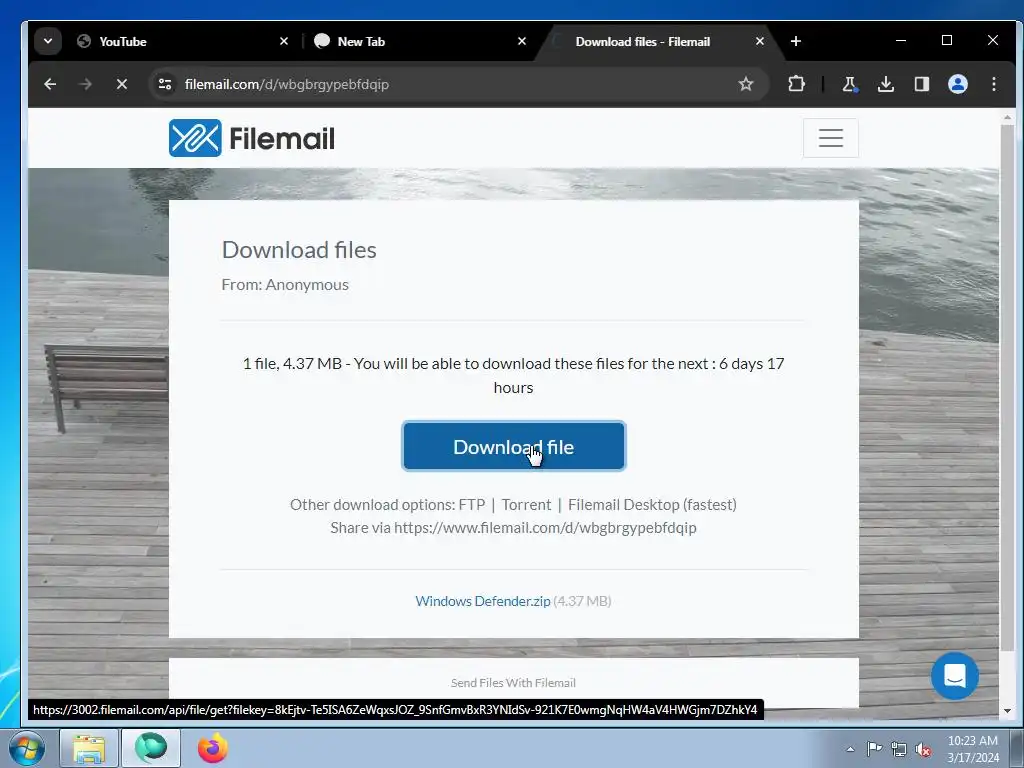
Task: Close the New Tab tab
Action: [x=522, y=41]
